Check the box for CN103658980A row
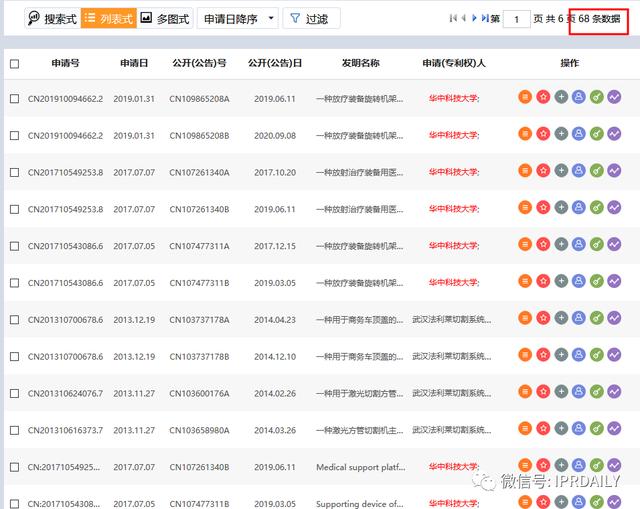The height and width of the screenshot is (509, 640). [x=14, y=430]
